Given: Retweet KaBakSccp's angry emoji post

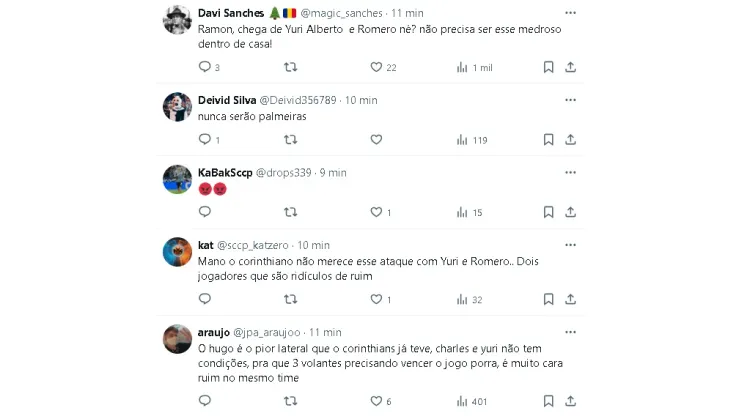Looking at the screenshot, I should coord(291,212).
